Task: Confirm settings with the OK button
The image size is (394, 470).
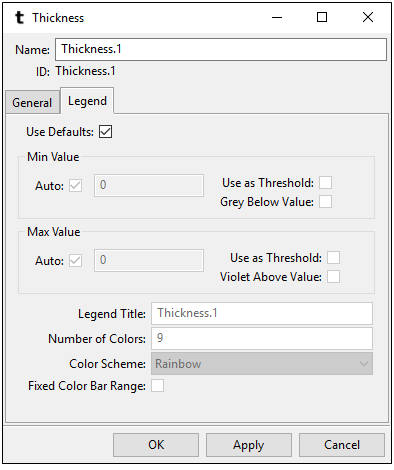Action: 156,445
